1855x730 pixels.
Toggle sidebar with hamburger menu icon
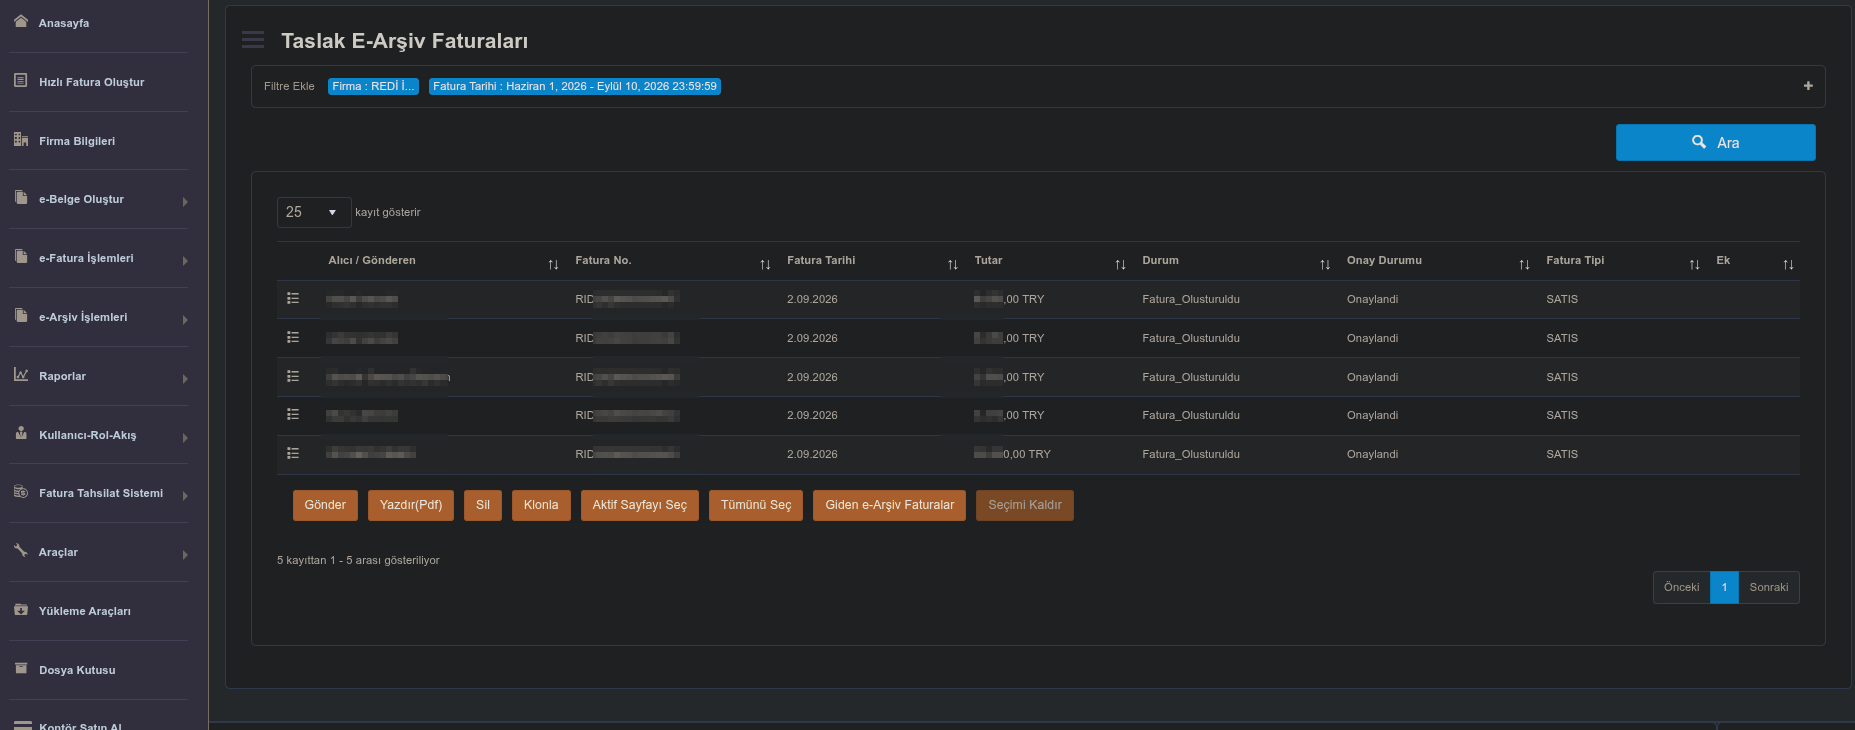253,40
